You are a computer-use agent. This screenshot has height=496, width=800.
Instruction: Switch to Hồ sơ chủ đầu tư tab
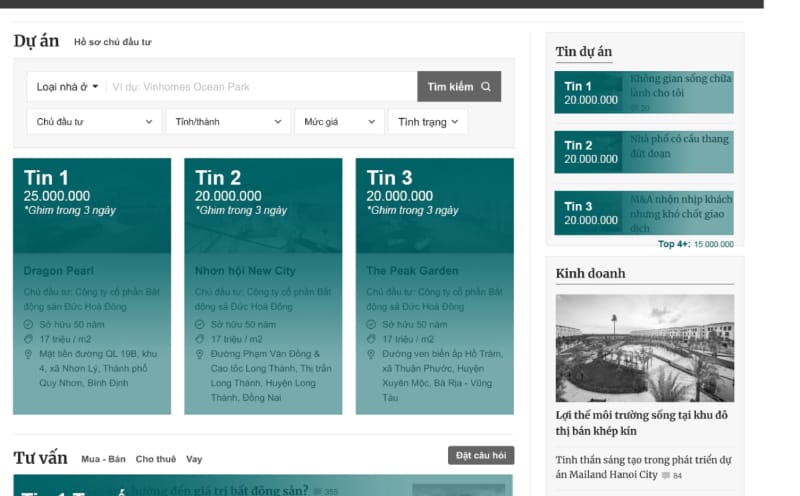pyautogui.click(x=112, y=42)
